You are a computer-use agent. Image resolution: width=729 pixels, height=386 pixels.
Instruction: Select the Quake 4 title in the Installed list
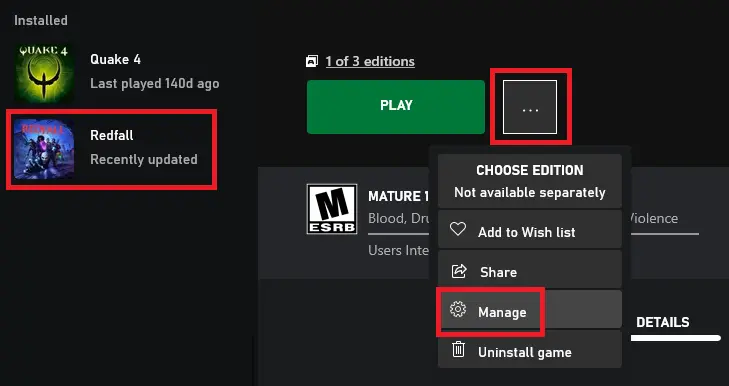tap(115, 60)
